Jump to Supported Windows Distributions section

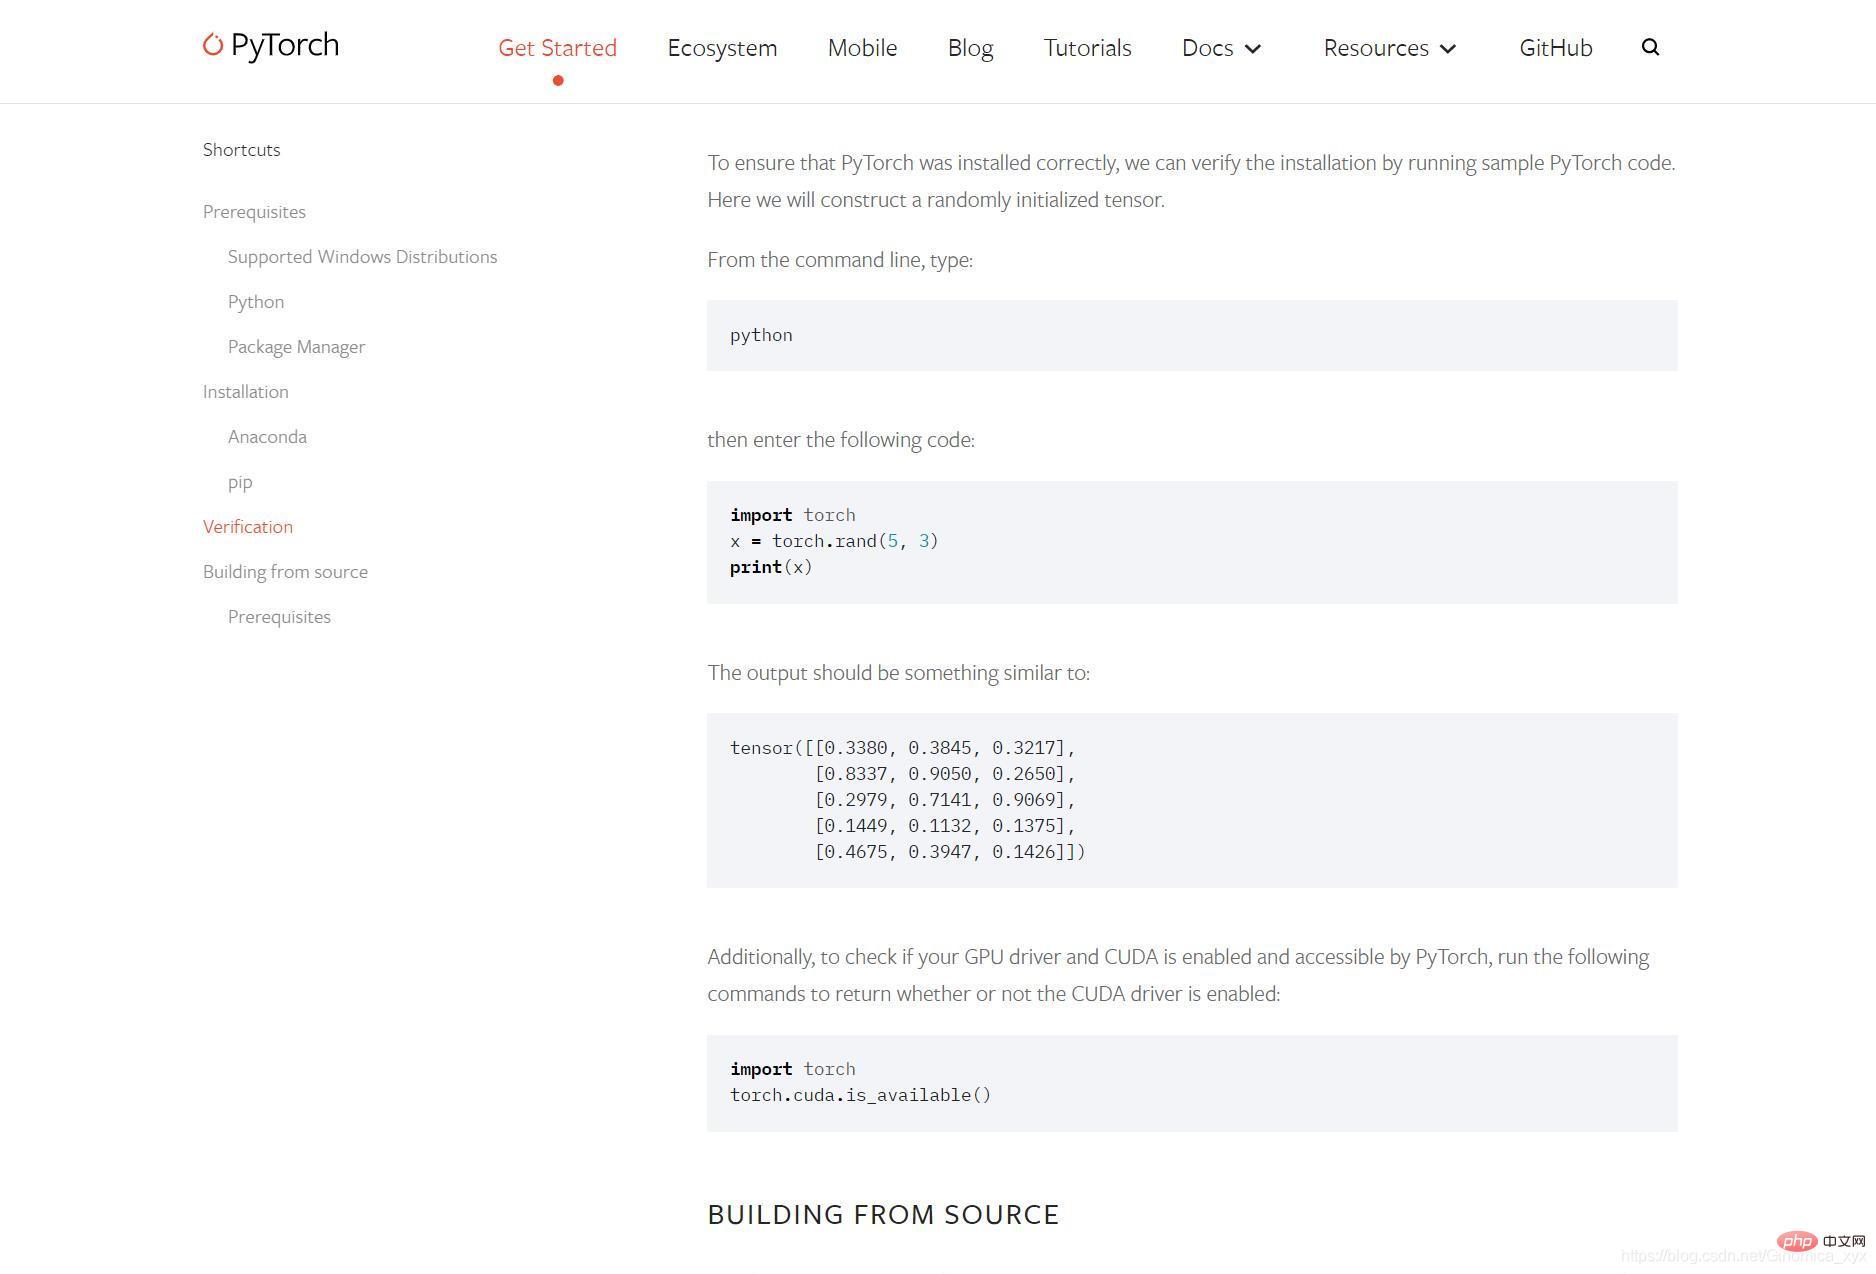click(x=362, y=257)
